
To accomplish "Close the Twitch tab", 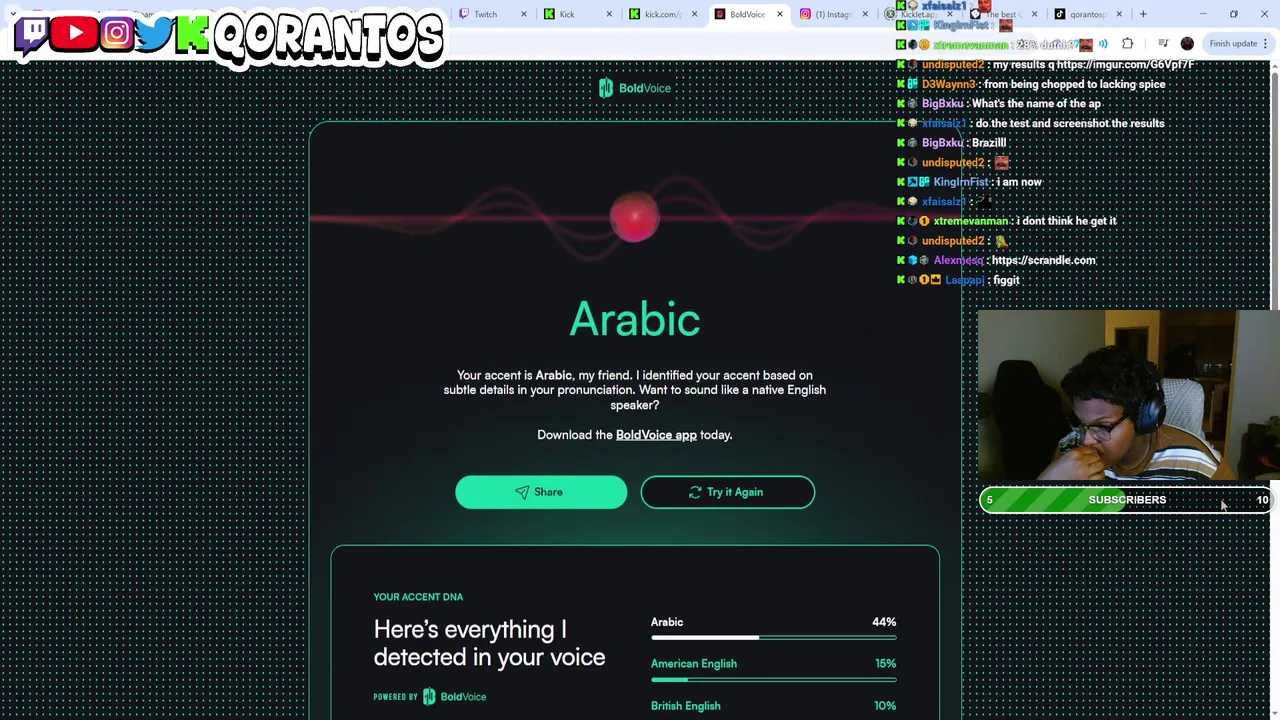I will 523,14.
